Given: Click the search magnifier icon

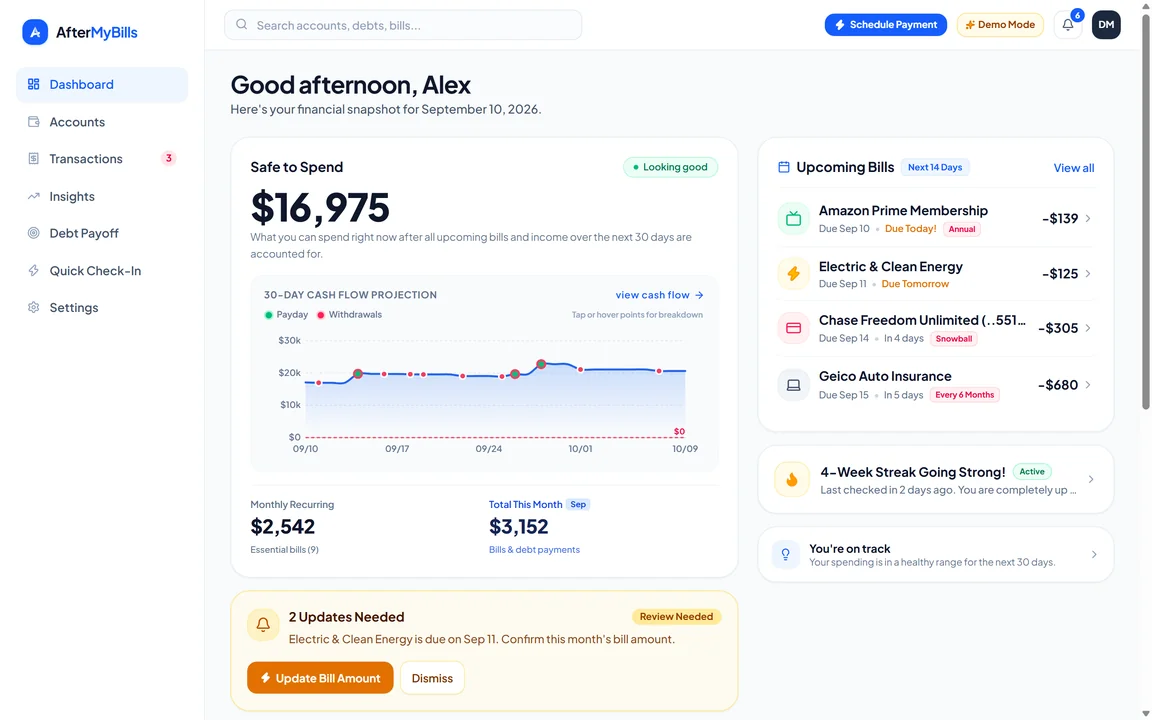Looking at the screenshot, I should tap(241, 24).
